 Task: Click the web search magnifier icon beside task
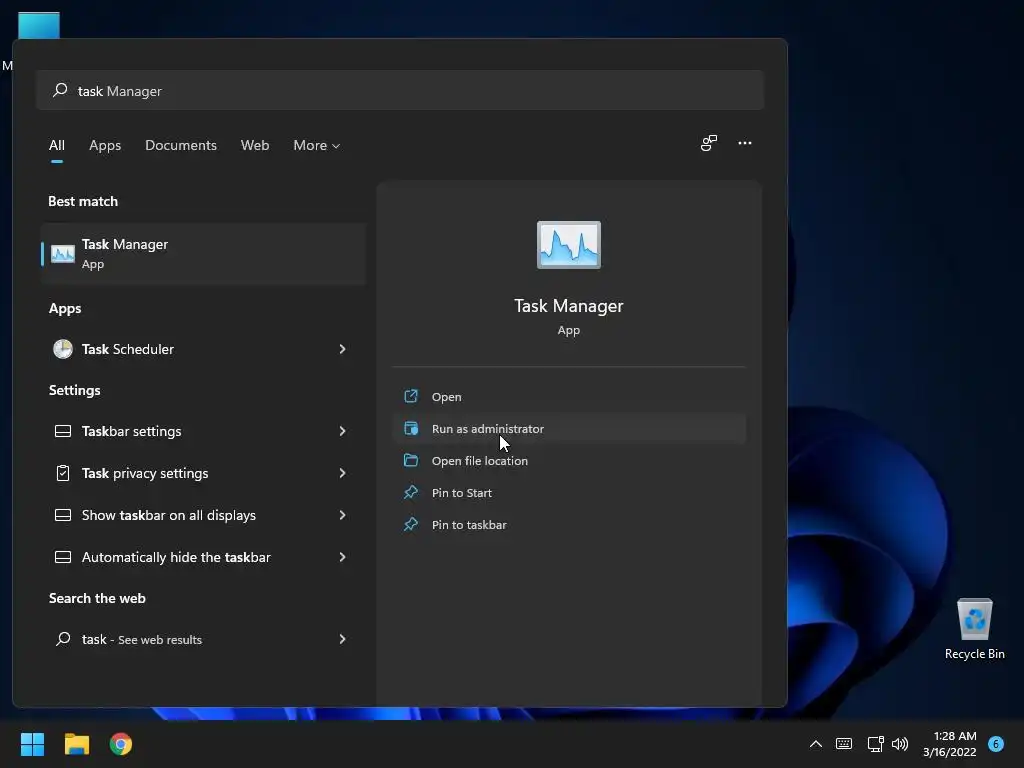coord(63,639)
